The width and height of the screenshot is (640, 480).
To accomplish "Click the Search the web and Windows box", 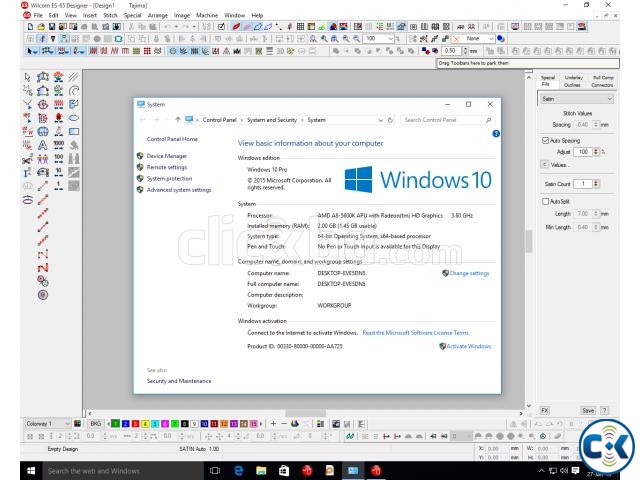I will (x=122, y=471).
